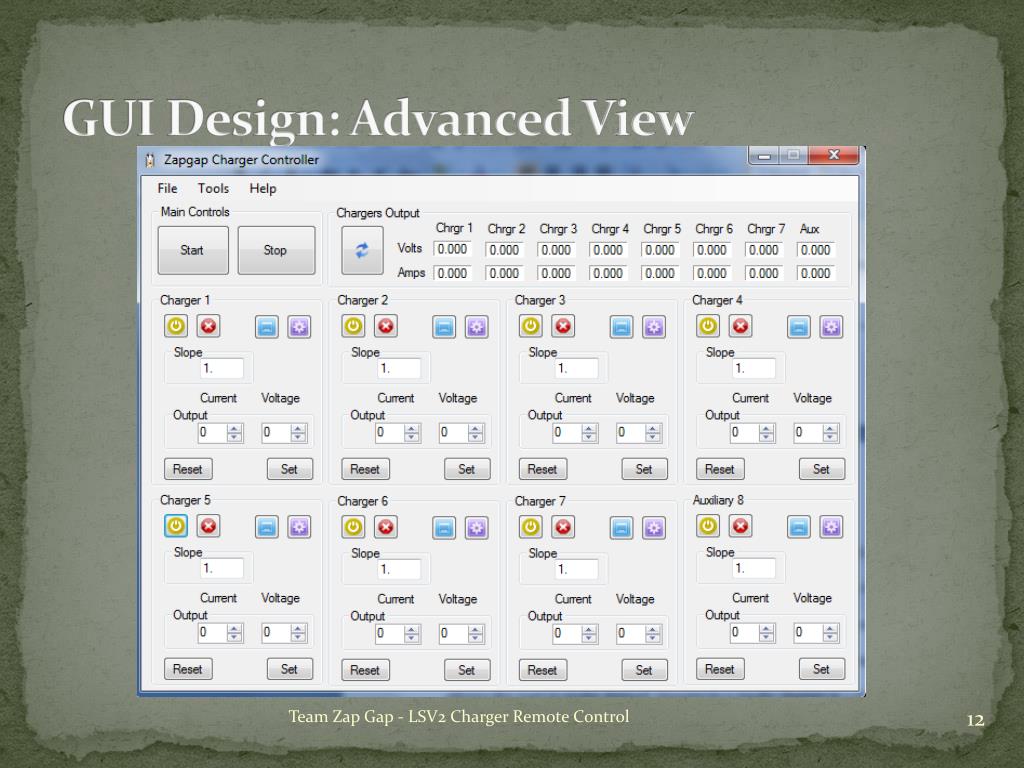Screen dimensions: 1024x768
Task: Click the Charger 2 Current spinner arrows
Action: pyautogui.click(x=412, y=432)
